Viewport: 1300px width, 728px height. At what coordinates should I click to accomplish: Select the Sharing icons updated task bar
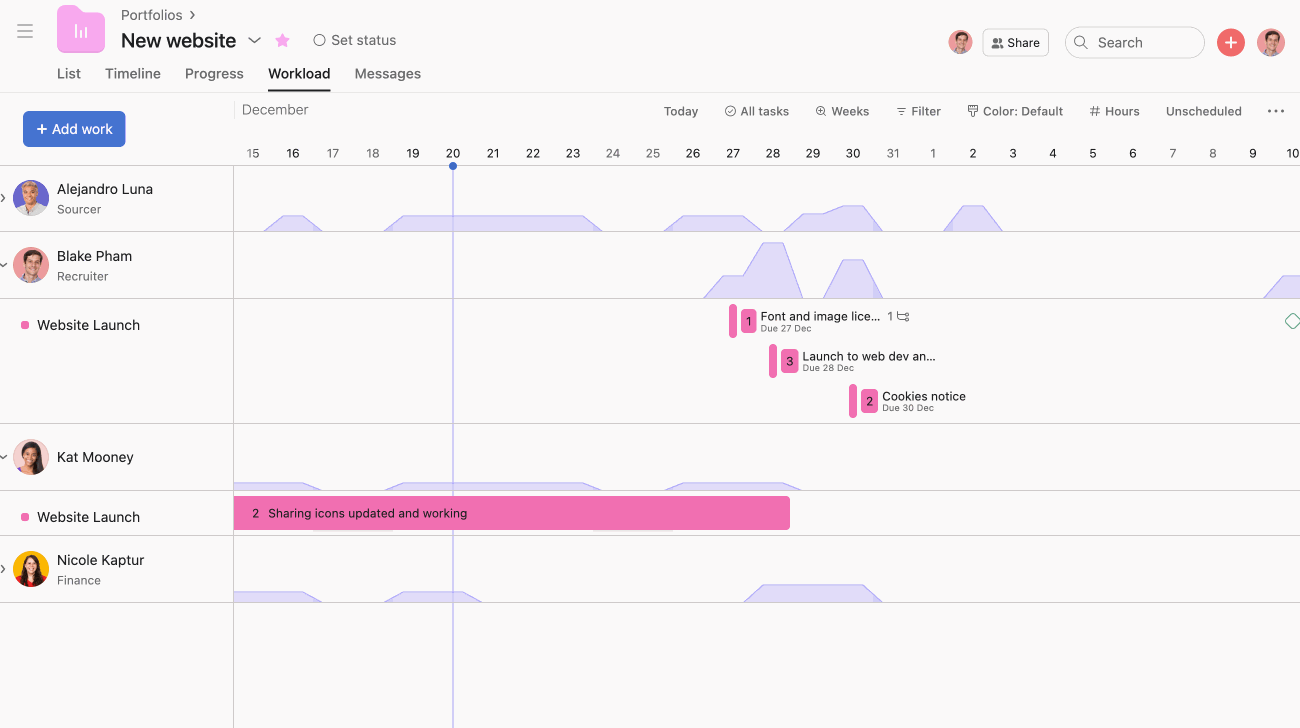510,512
